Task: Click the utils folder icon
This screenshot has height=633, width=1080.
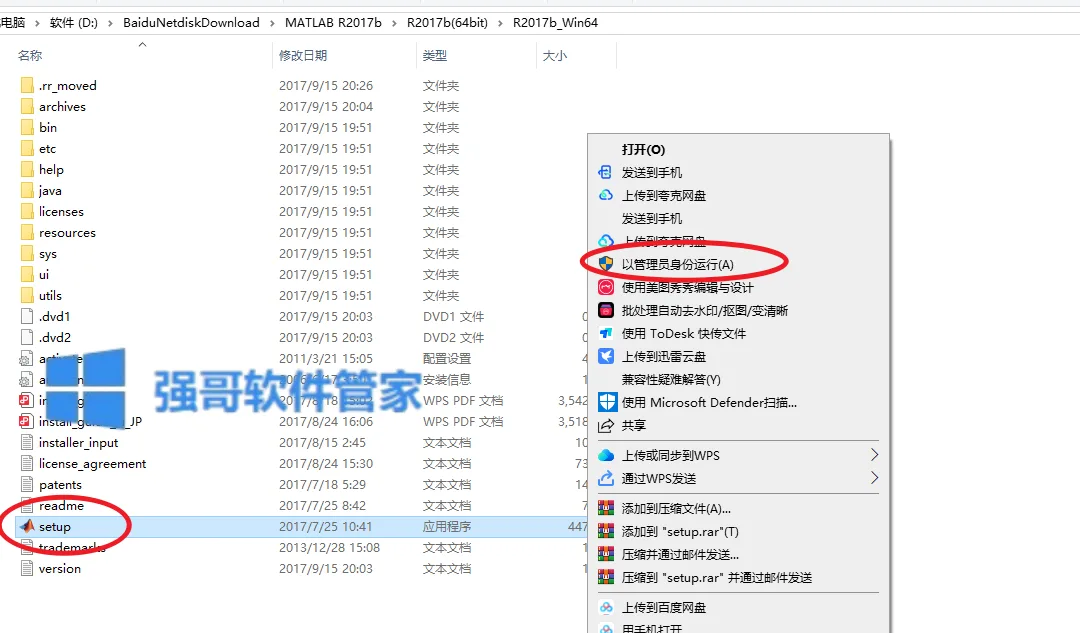Action: (27, 295)
